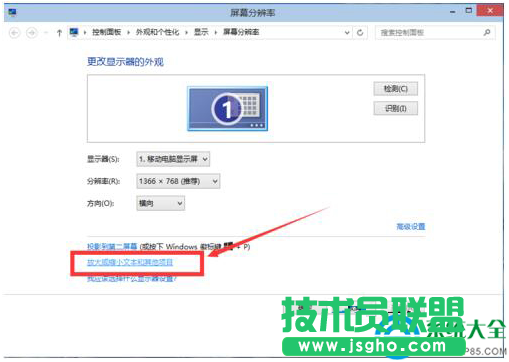This screenshot has width=509, height=362.
Task: Click 屏幕分辨率 breadcrumb
Action: click(x=241, y=32)
